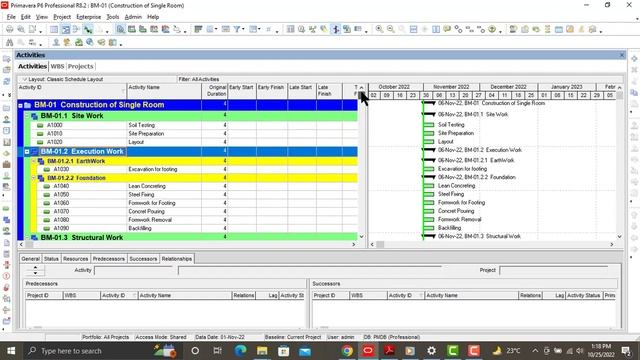Collapse the BM-01 Construction of Single Room node
Image resolution: width=640 pixels, height=360 pixels.
point(20,105)
